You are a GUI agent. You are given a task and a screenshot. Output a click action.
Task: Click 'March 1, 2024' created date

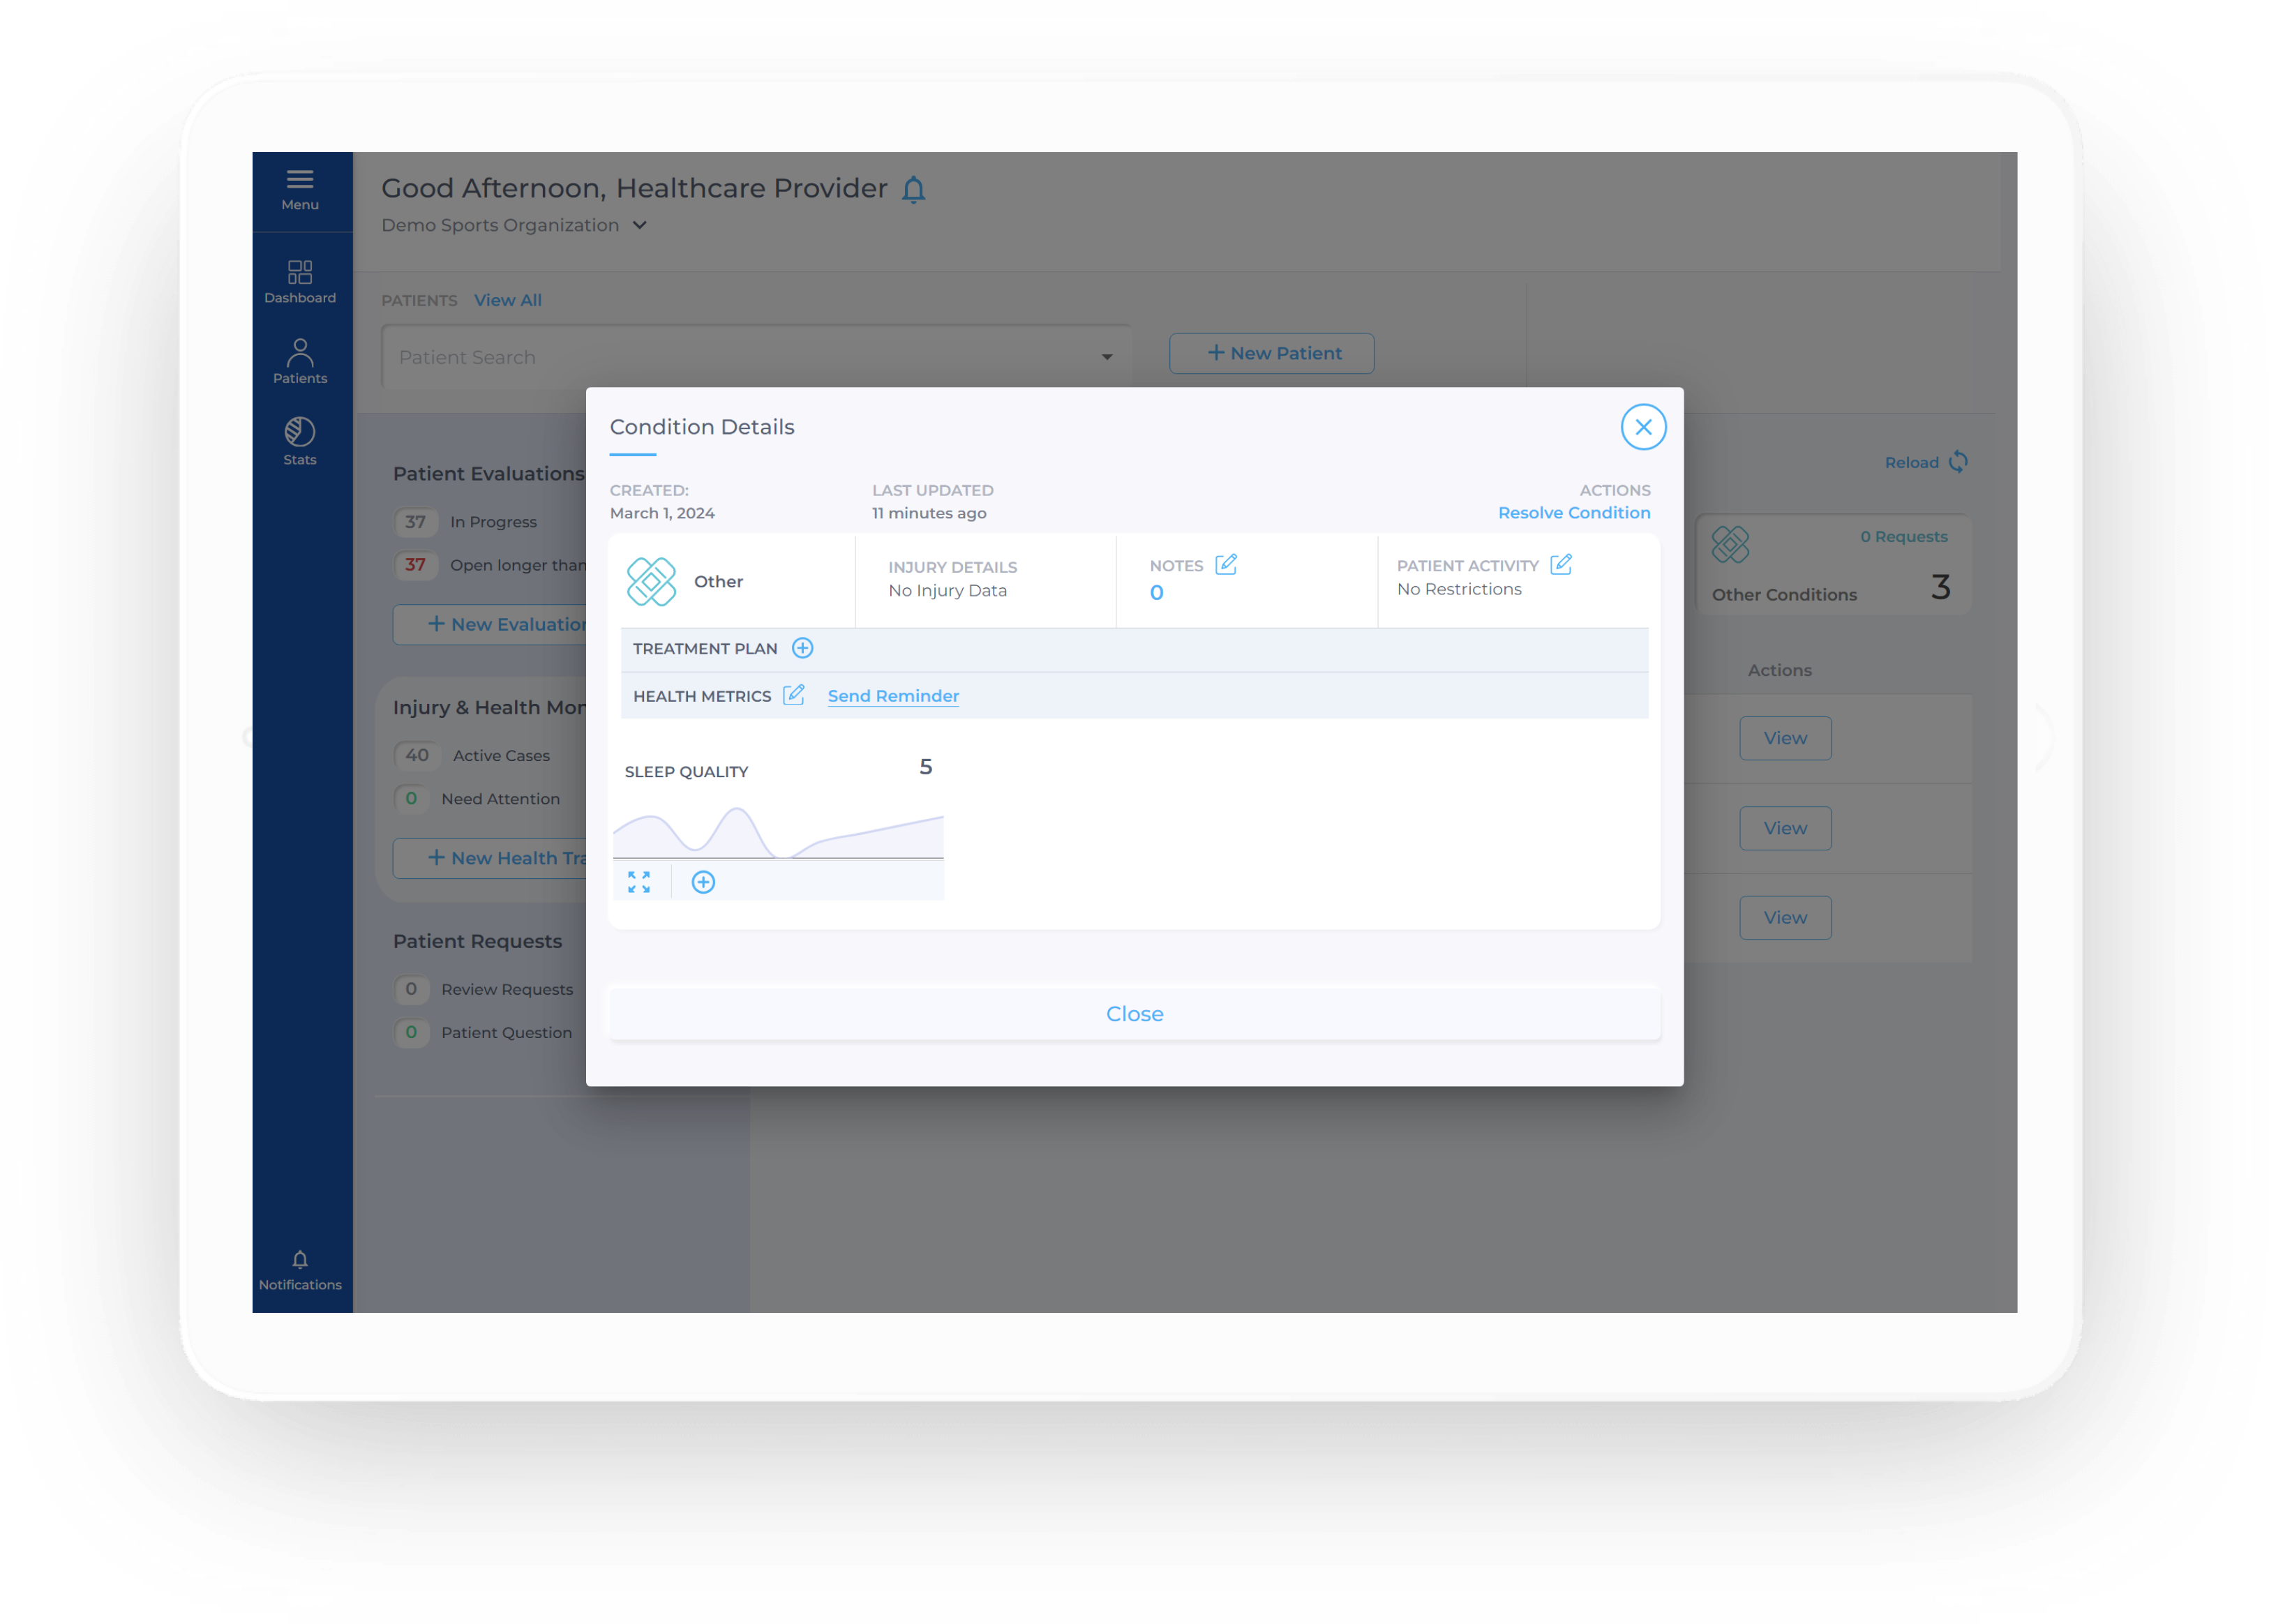coord(662,512)
